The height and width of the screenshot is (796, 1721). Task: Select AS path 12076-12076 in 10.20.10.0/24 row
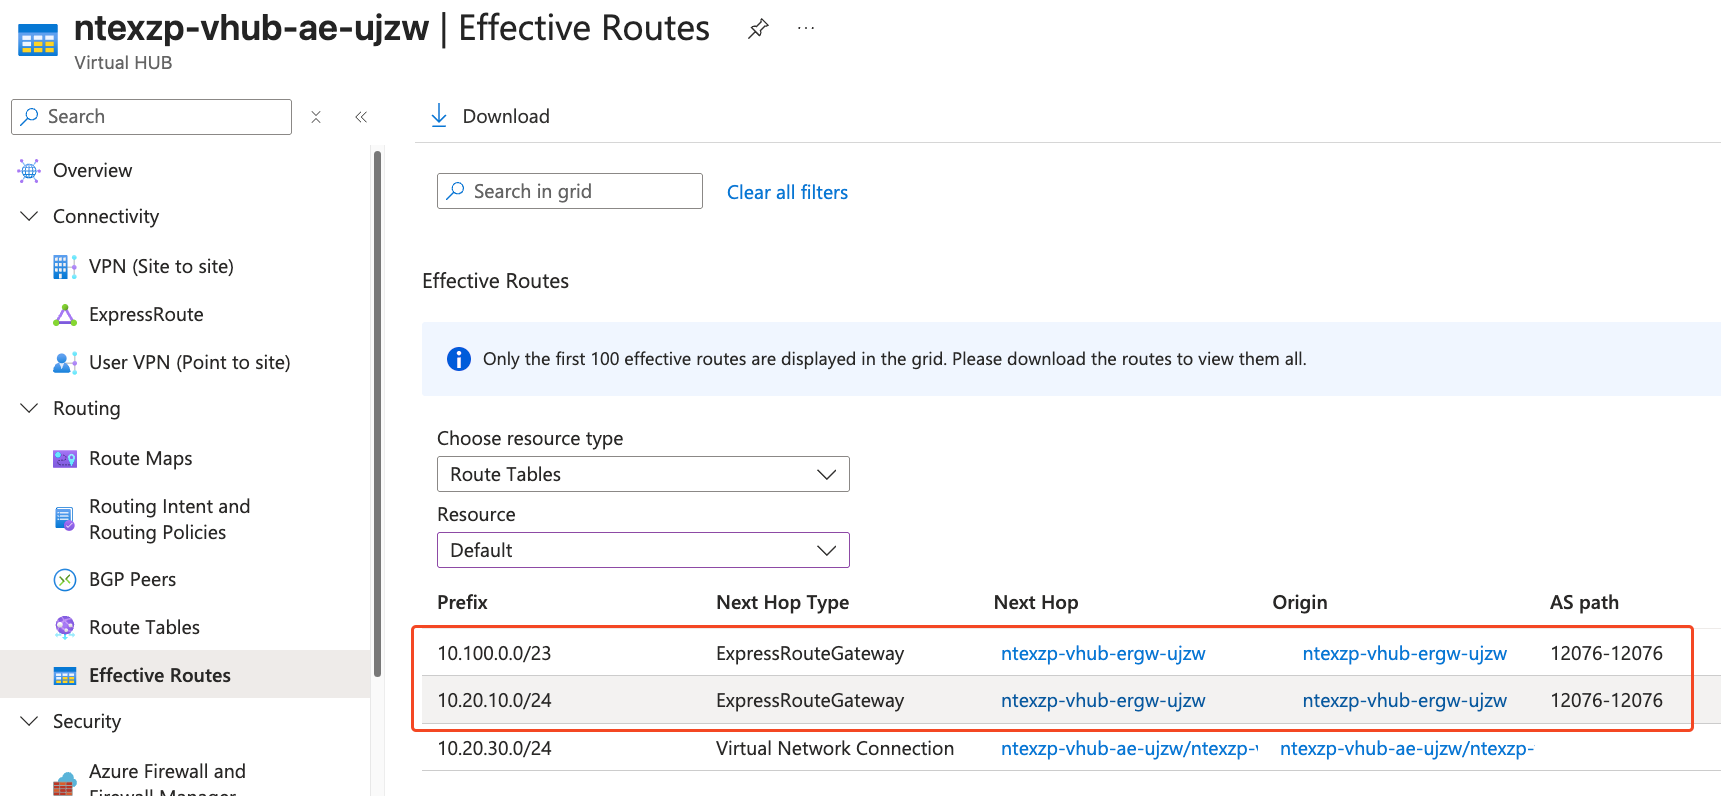pyautogui.click(x=1606, y=701)
